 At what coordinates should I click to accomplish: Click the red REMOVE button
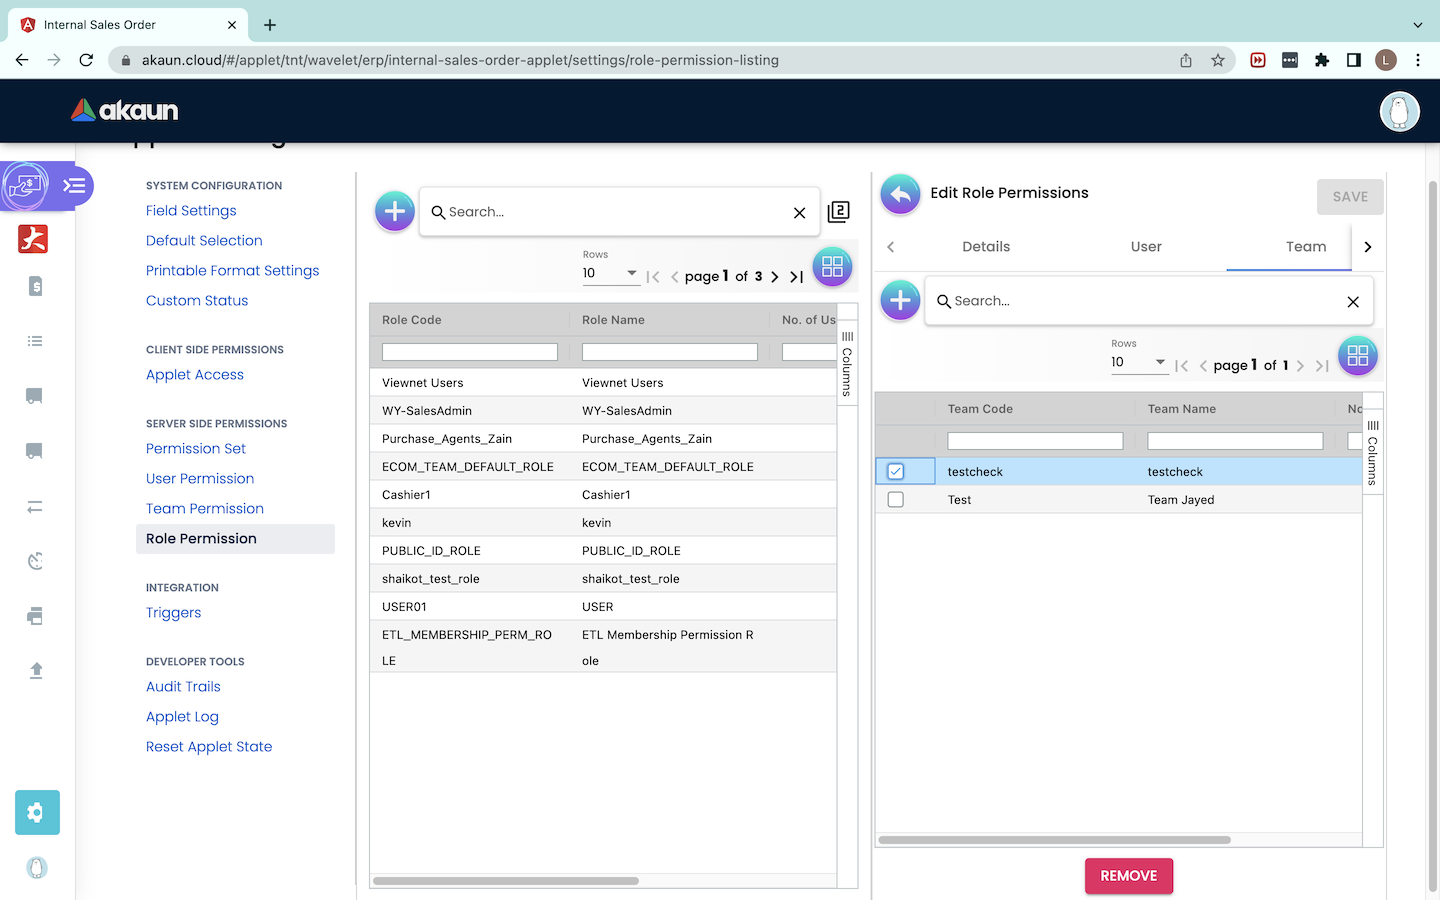point(1128,876)
